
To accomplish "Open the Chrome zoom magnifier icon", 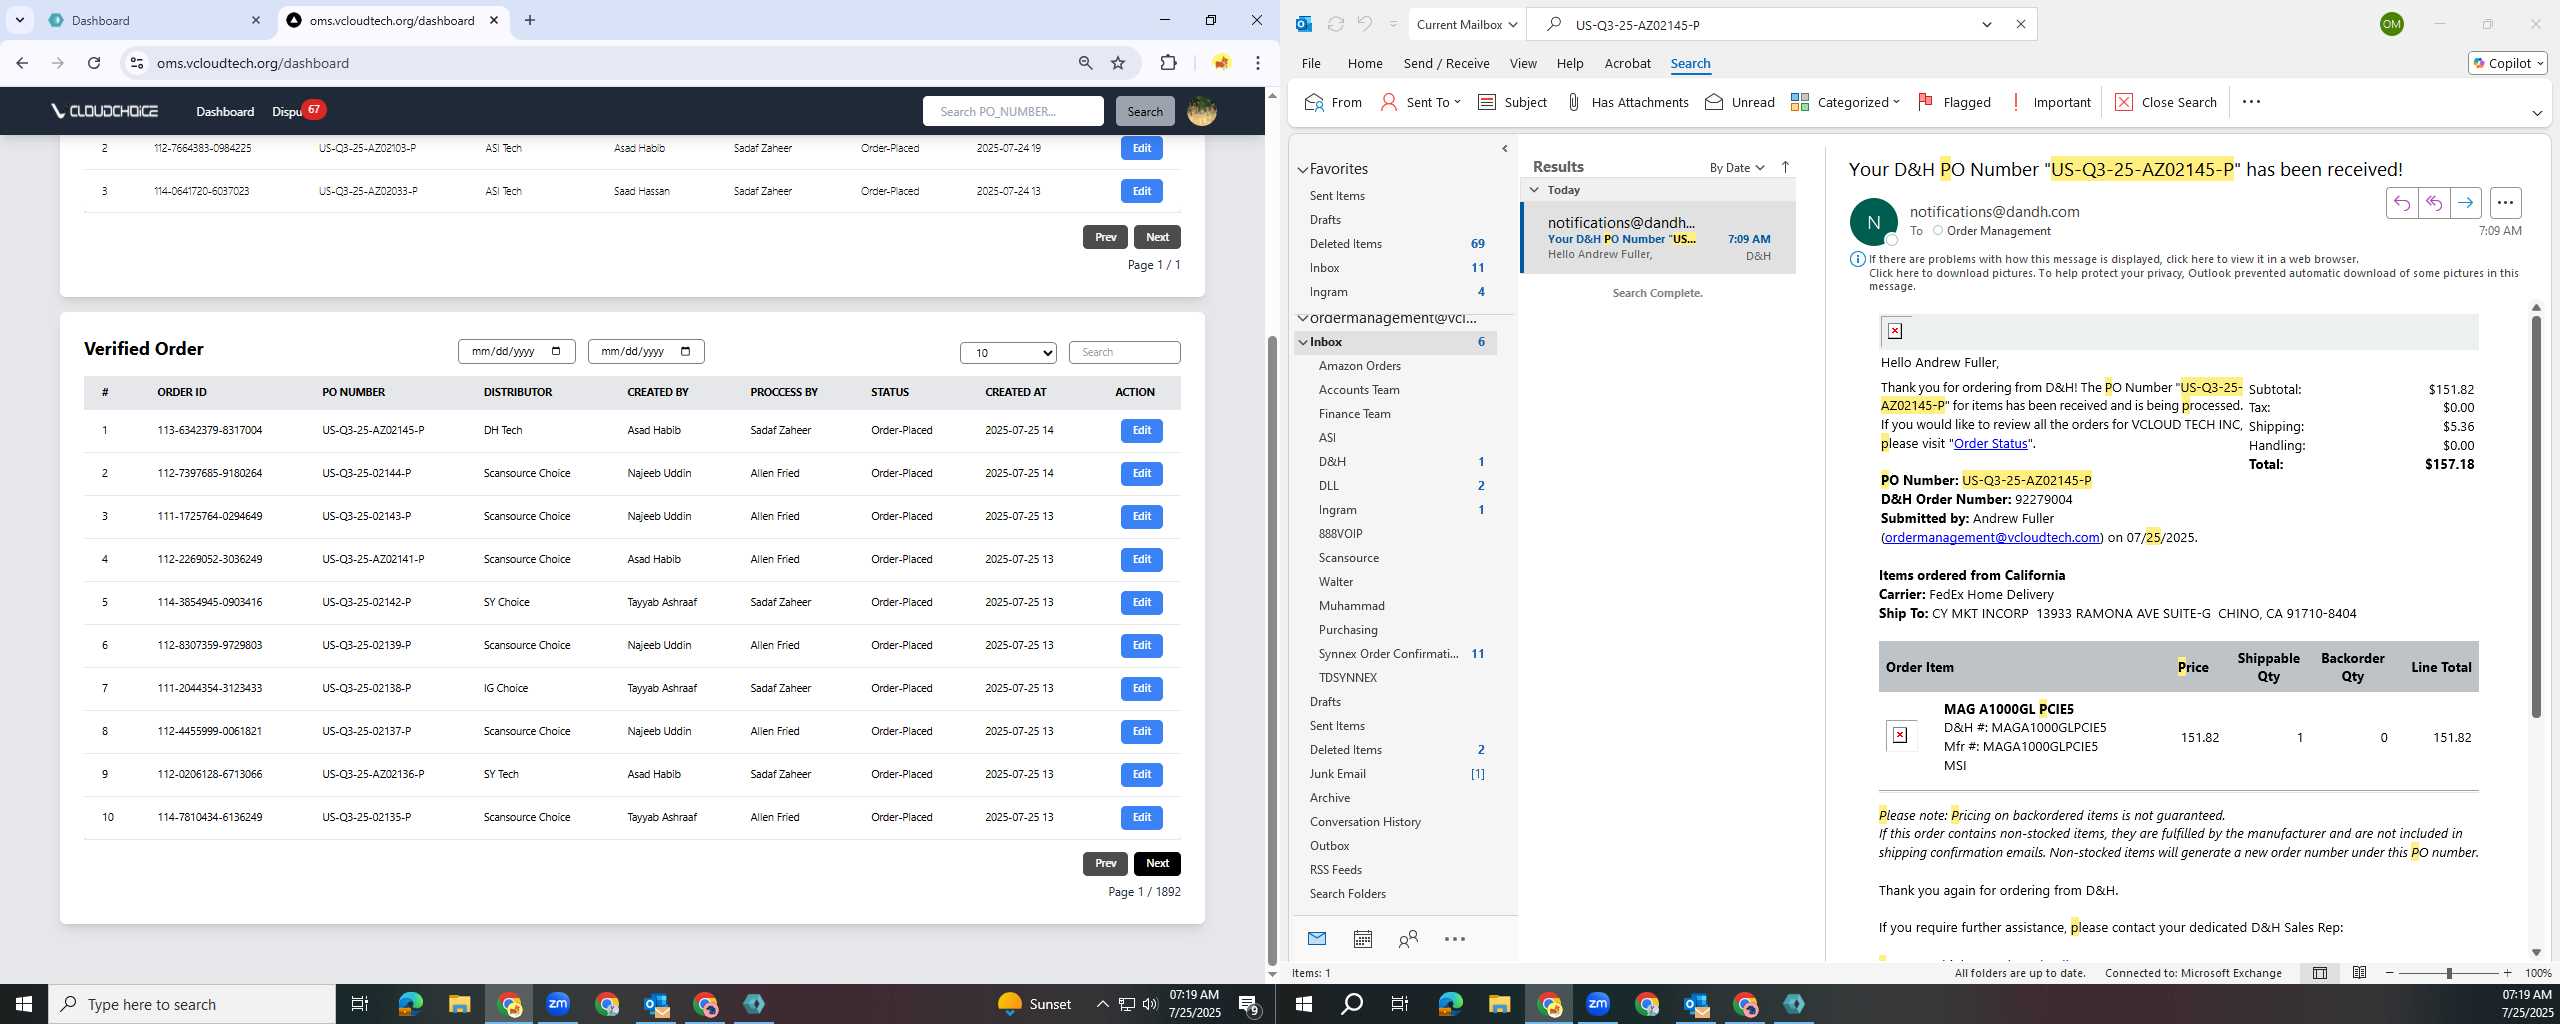I will [1085, 63].
